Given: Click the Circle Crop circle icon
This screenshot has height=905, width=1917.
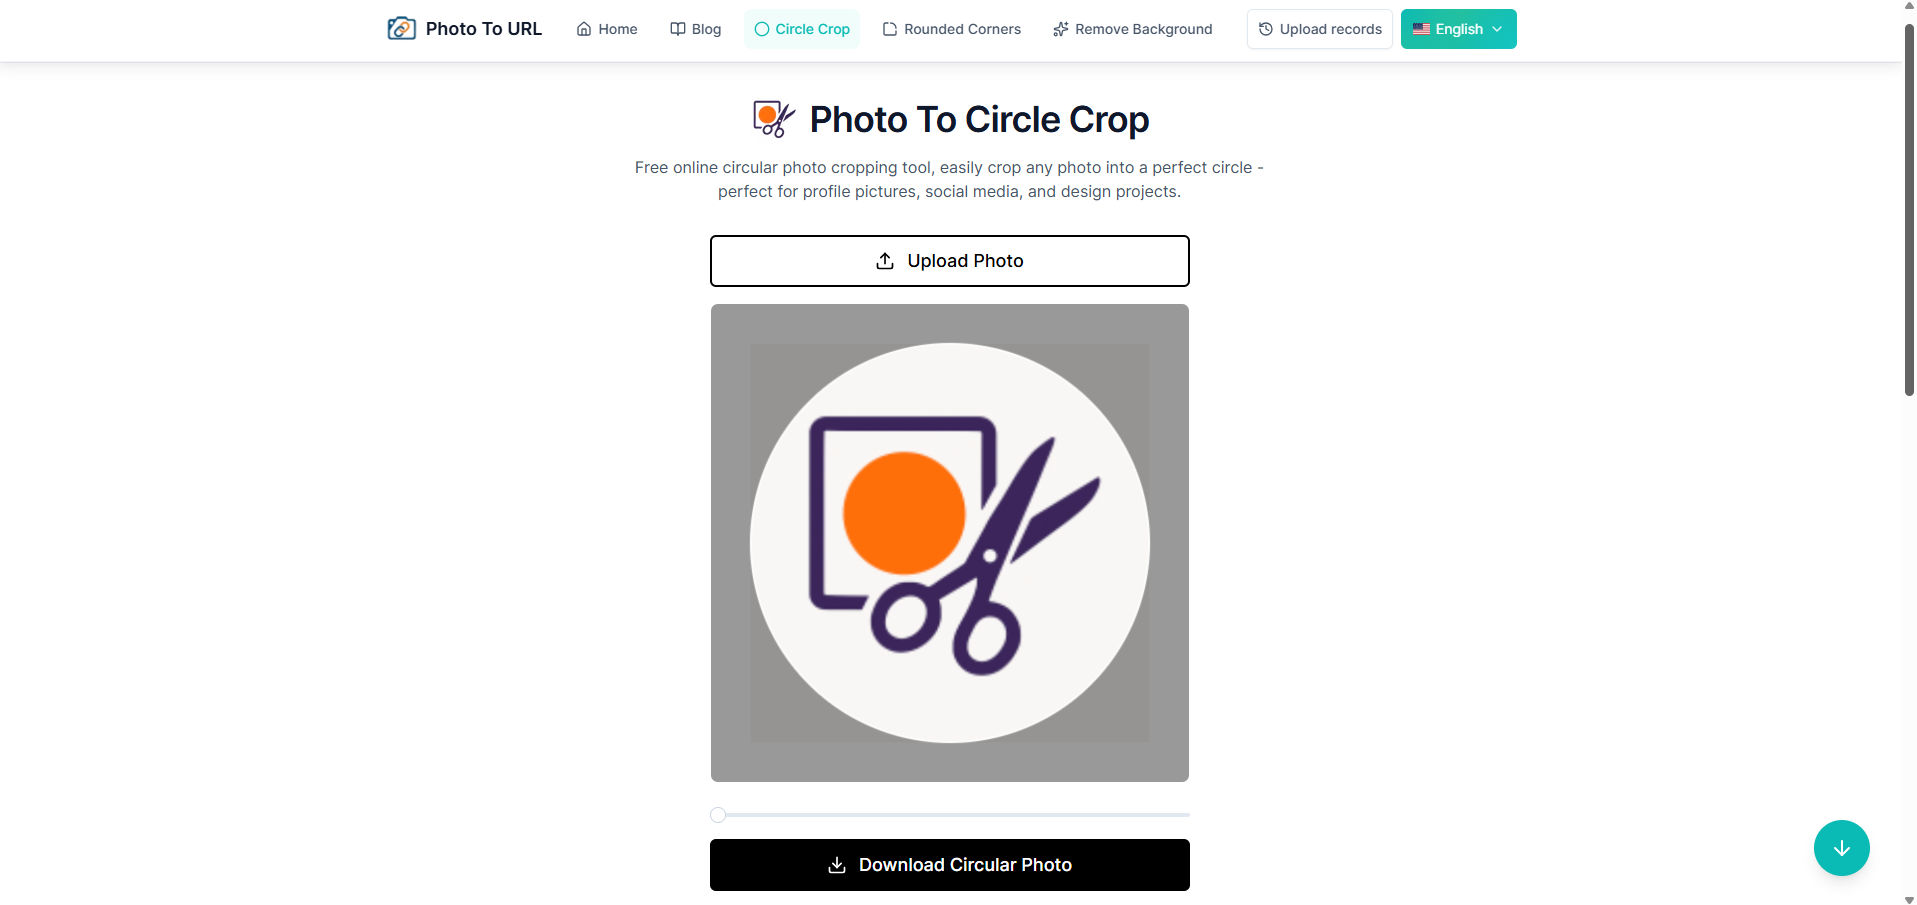Looking at the screenshot, I should (762, 29).
